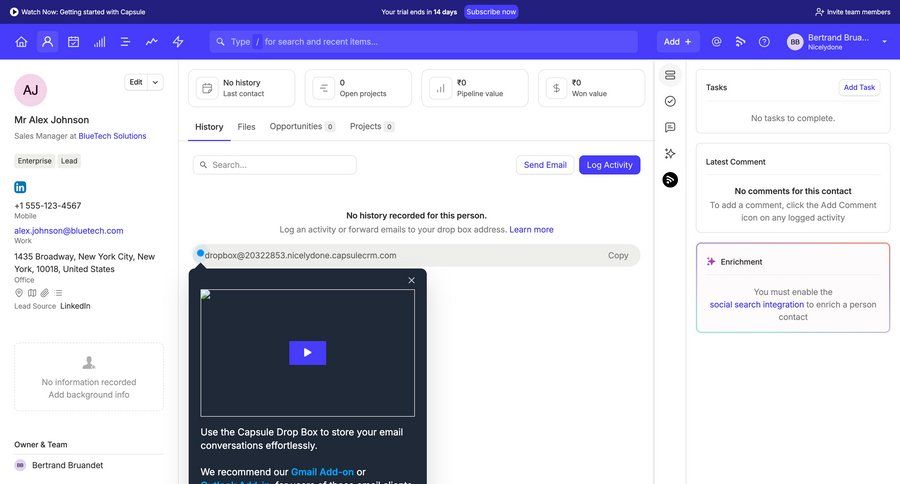This screenshot has height=484, width=900.
Task: Open the activity feed icon in navbar
Action: coord(740,42)
